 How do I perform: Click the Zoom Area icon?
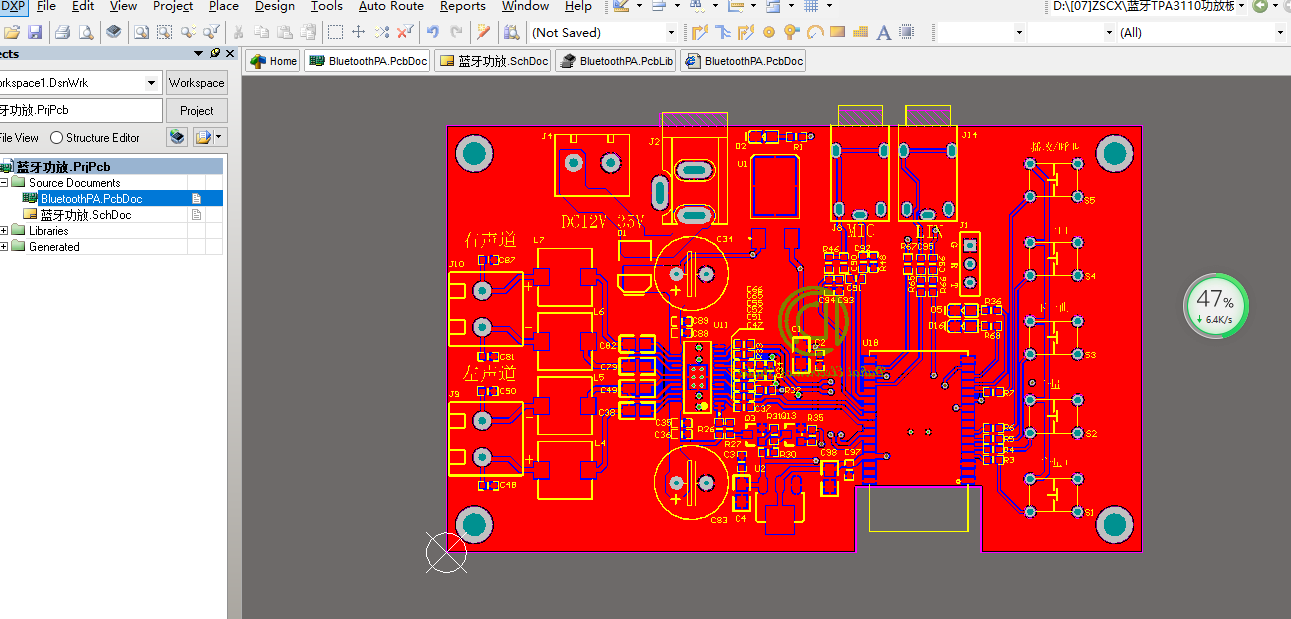(x=164, y=32)
